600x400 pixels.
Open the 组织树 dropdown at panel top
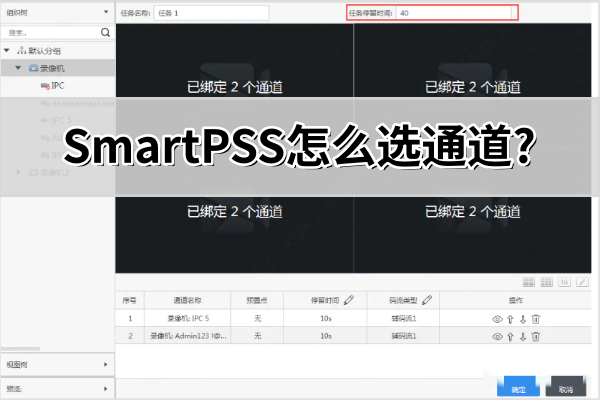106,12
